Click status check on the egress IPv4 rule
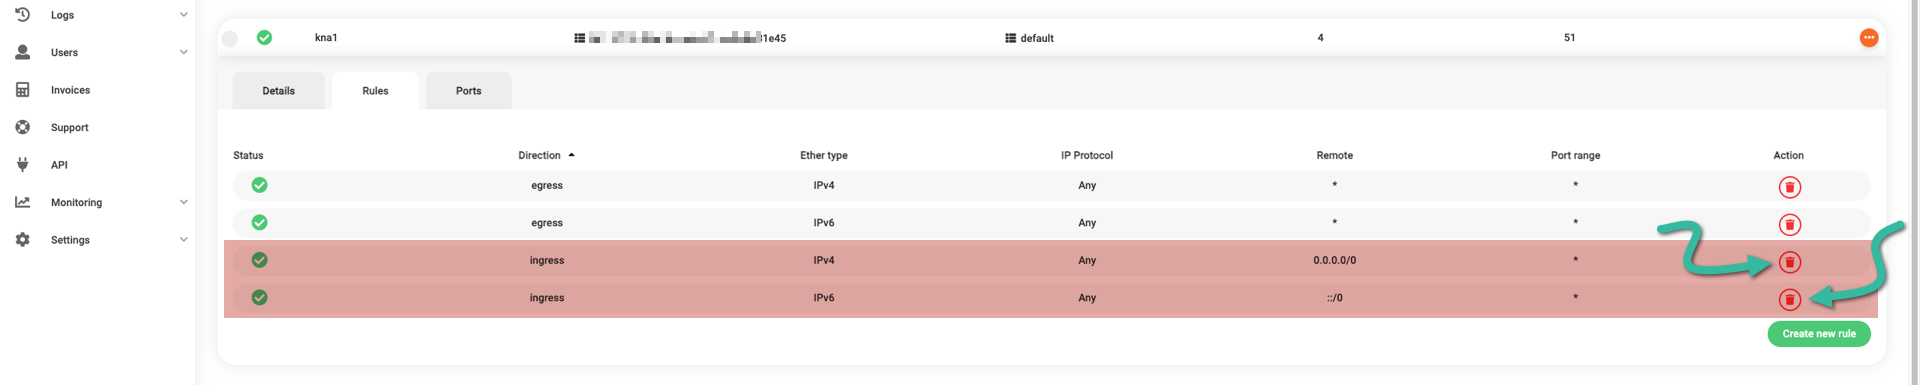Screen dimensions: 1920x385 (x=259, y=185)
